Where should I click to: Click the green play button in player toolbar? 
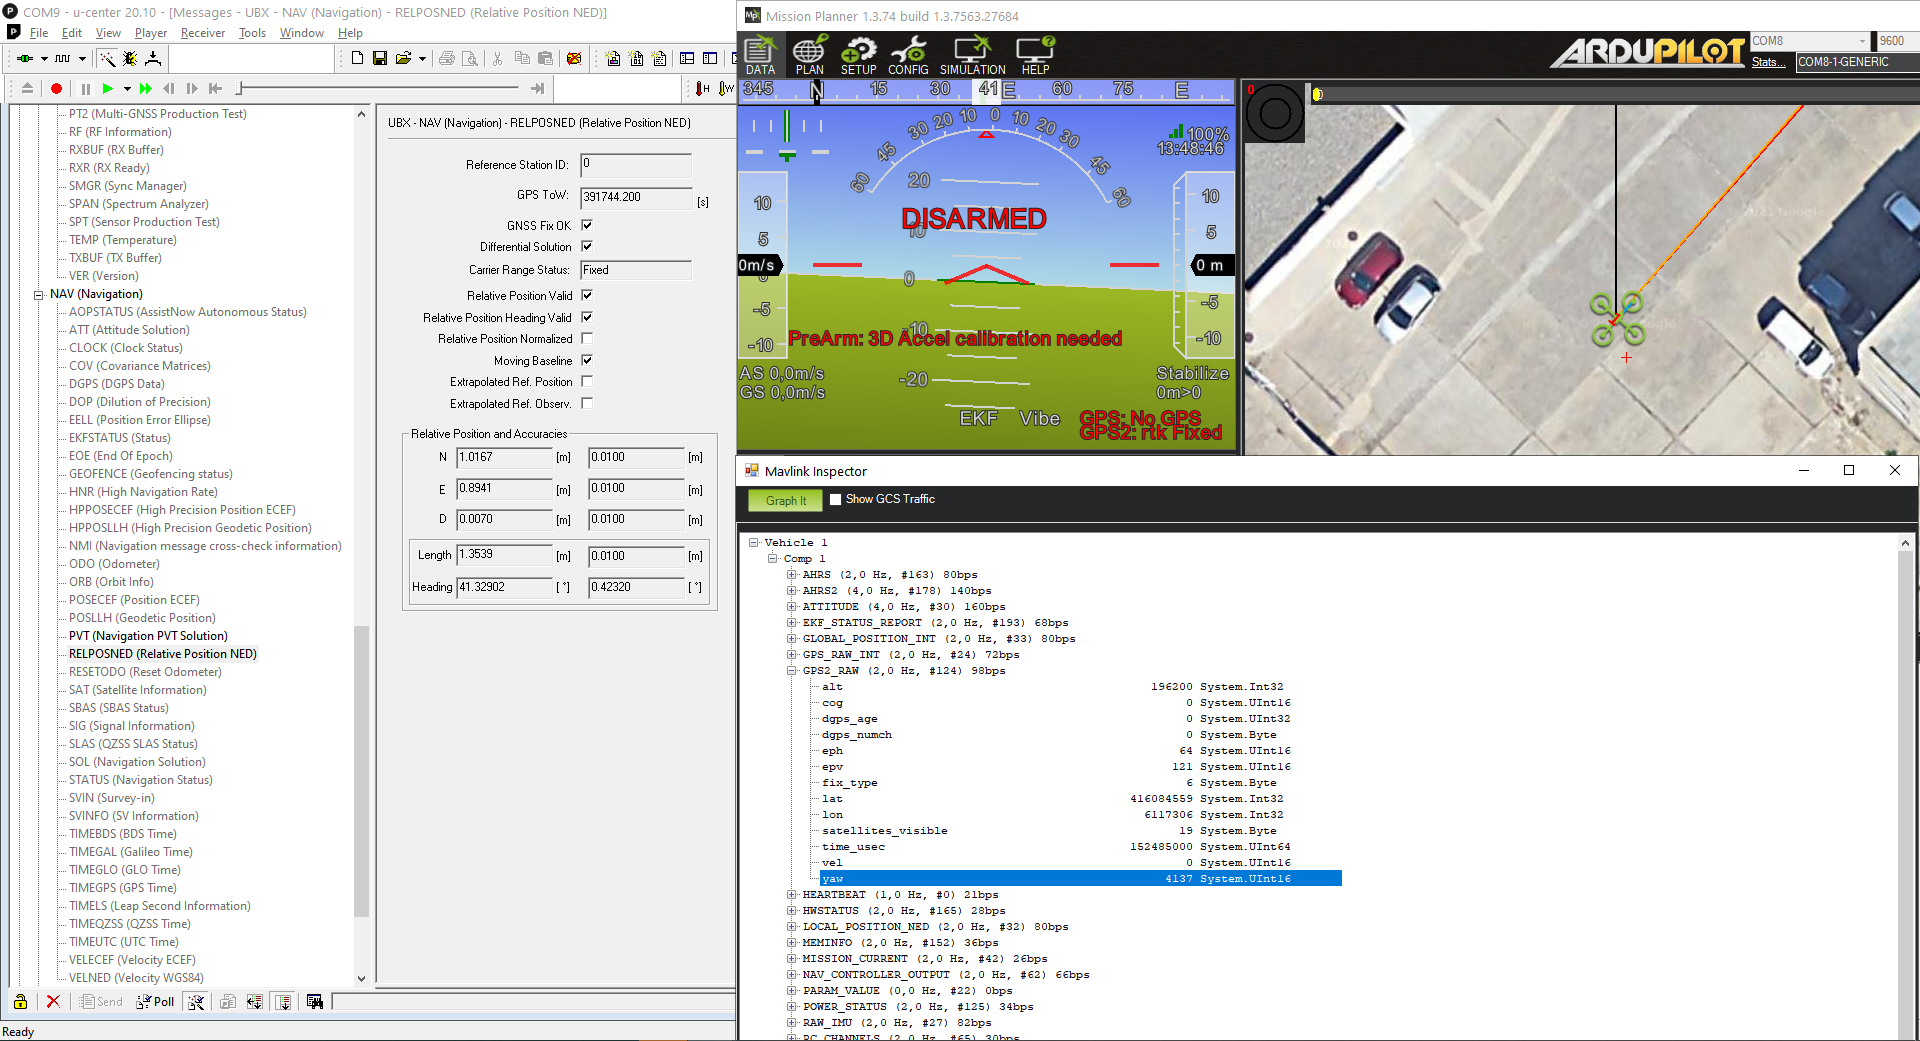pos(108,89)
